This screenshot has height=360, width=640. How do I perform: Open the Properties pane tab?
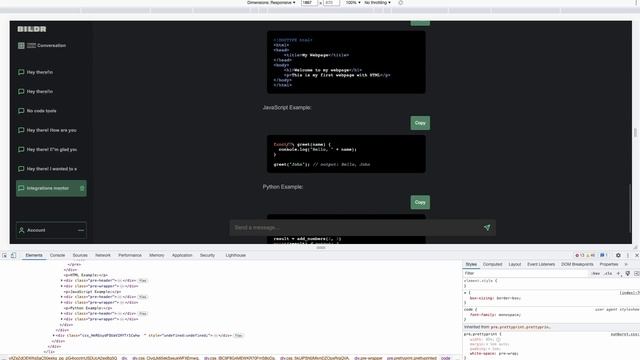tap(609, 264)
